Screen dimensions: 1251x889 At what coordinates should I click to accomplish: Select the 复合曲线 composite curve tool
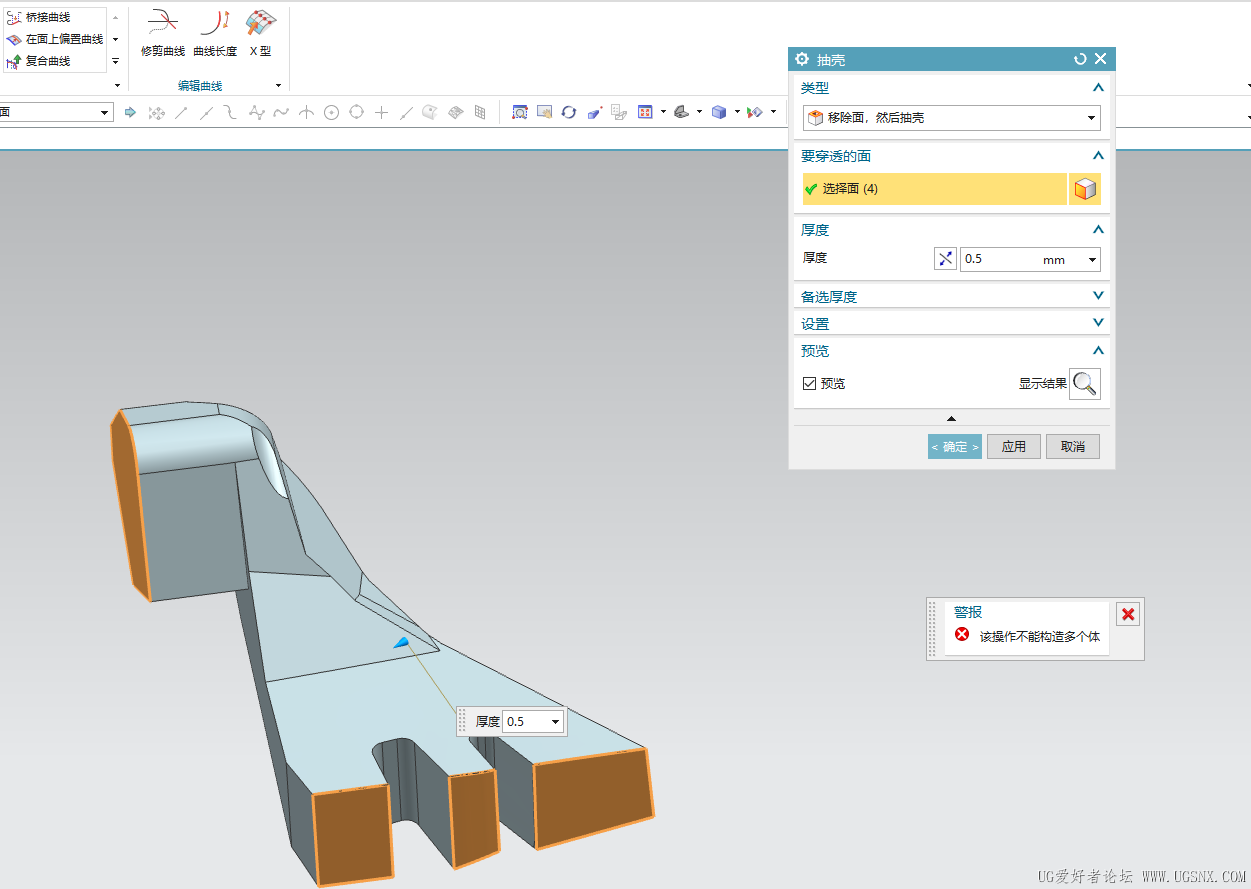click(x=40, y=61)
